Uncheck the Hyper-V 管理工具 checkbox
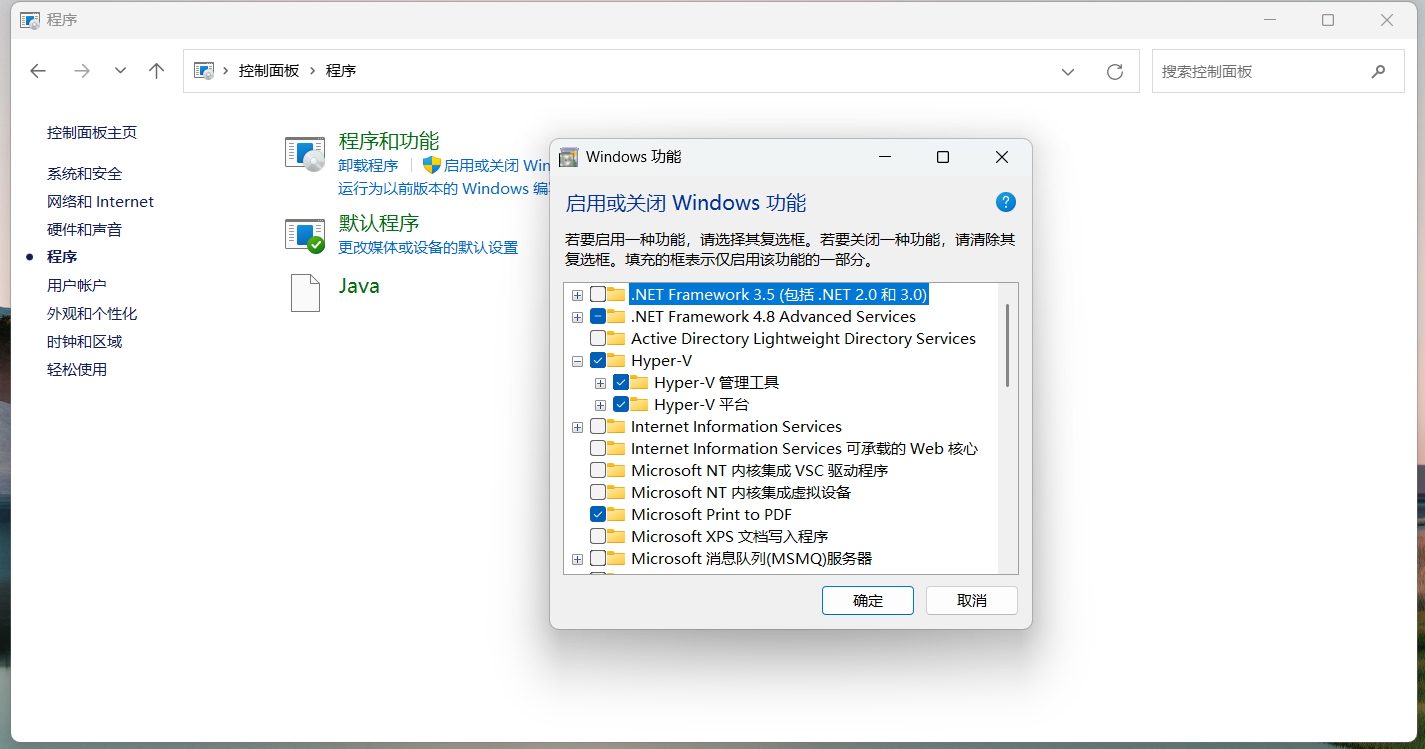The height and width of the screenshot is (749, 1425). click(620, 382)
